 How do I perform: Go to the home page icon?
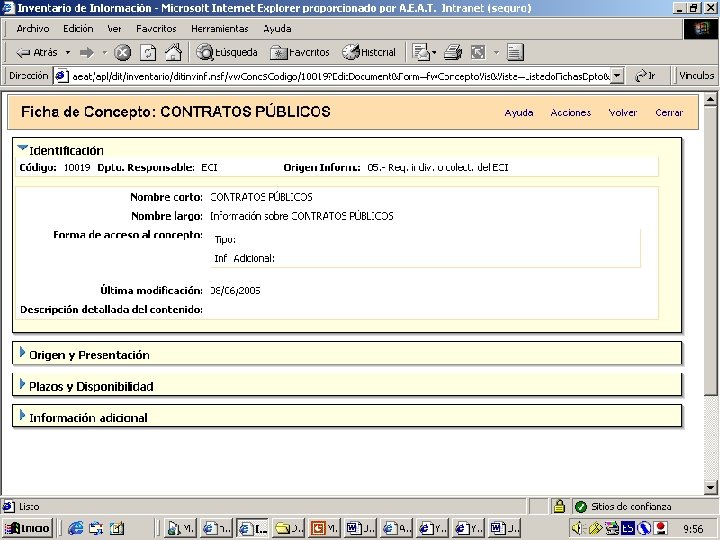(173, 52)
